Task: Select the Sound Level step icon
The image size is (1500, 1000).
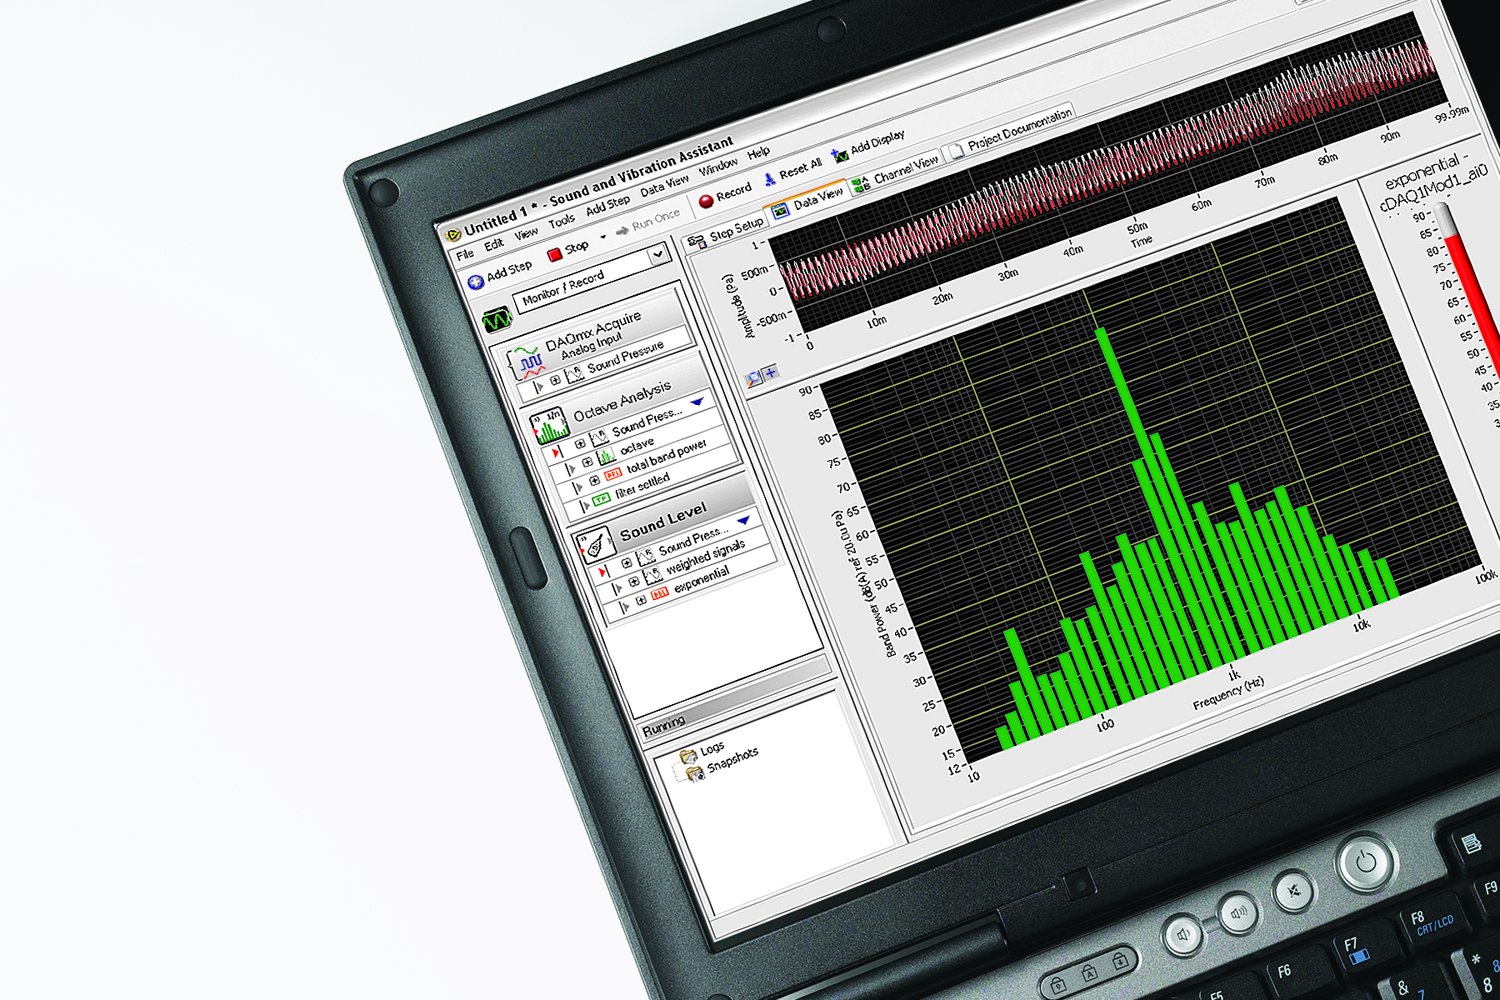Action: pos(596,544)
